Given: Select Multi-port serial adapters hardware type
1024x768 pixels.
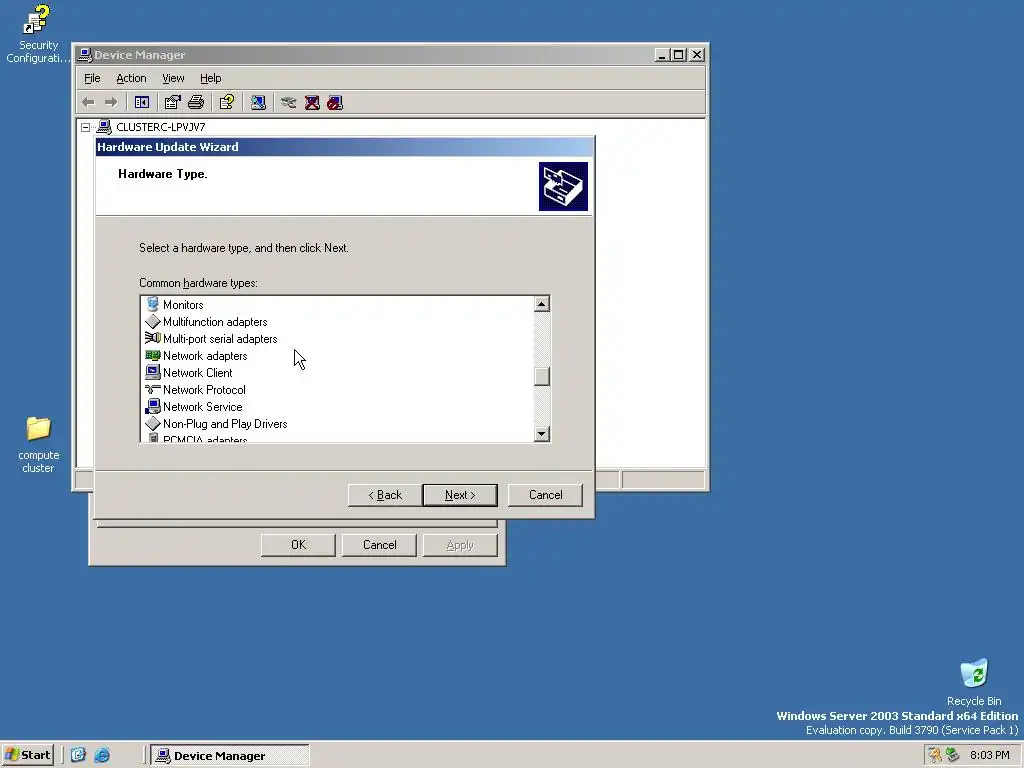Looking at the screenshot, I should pyautogui.click(x=220, y=339).
